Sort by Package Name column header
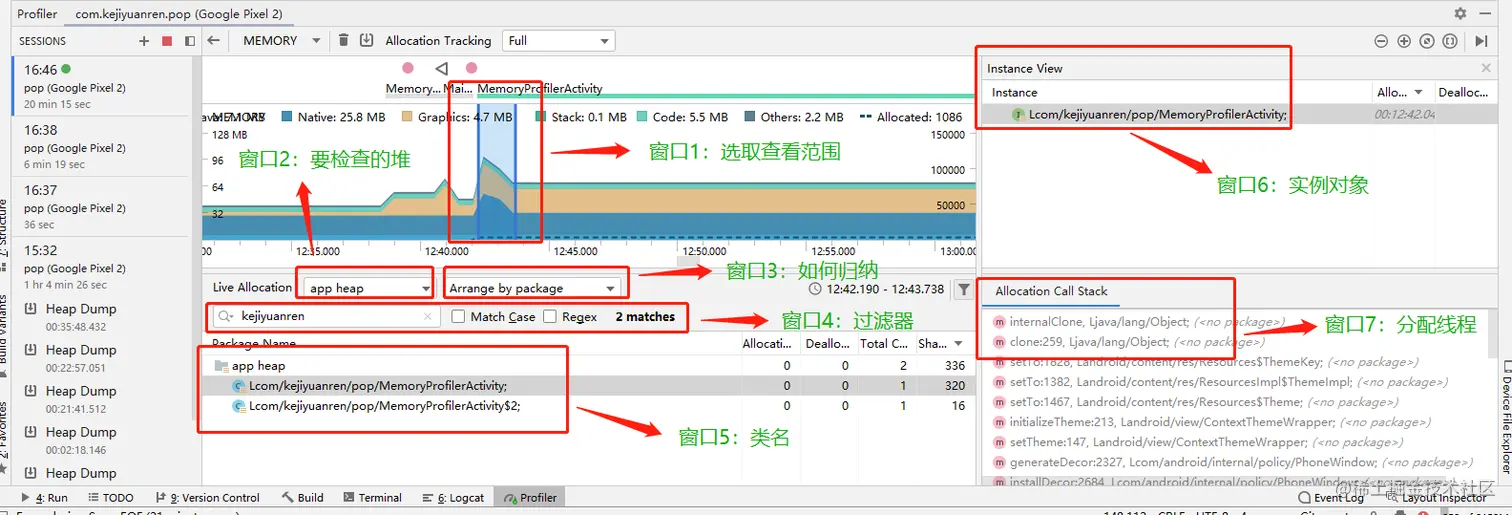This screenshot has width=1512, height=515. pyautogui.click(x=472, y=343)
